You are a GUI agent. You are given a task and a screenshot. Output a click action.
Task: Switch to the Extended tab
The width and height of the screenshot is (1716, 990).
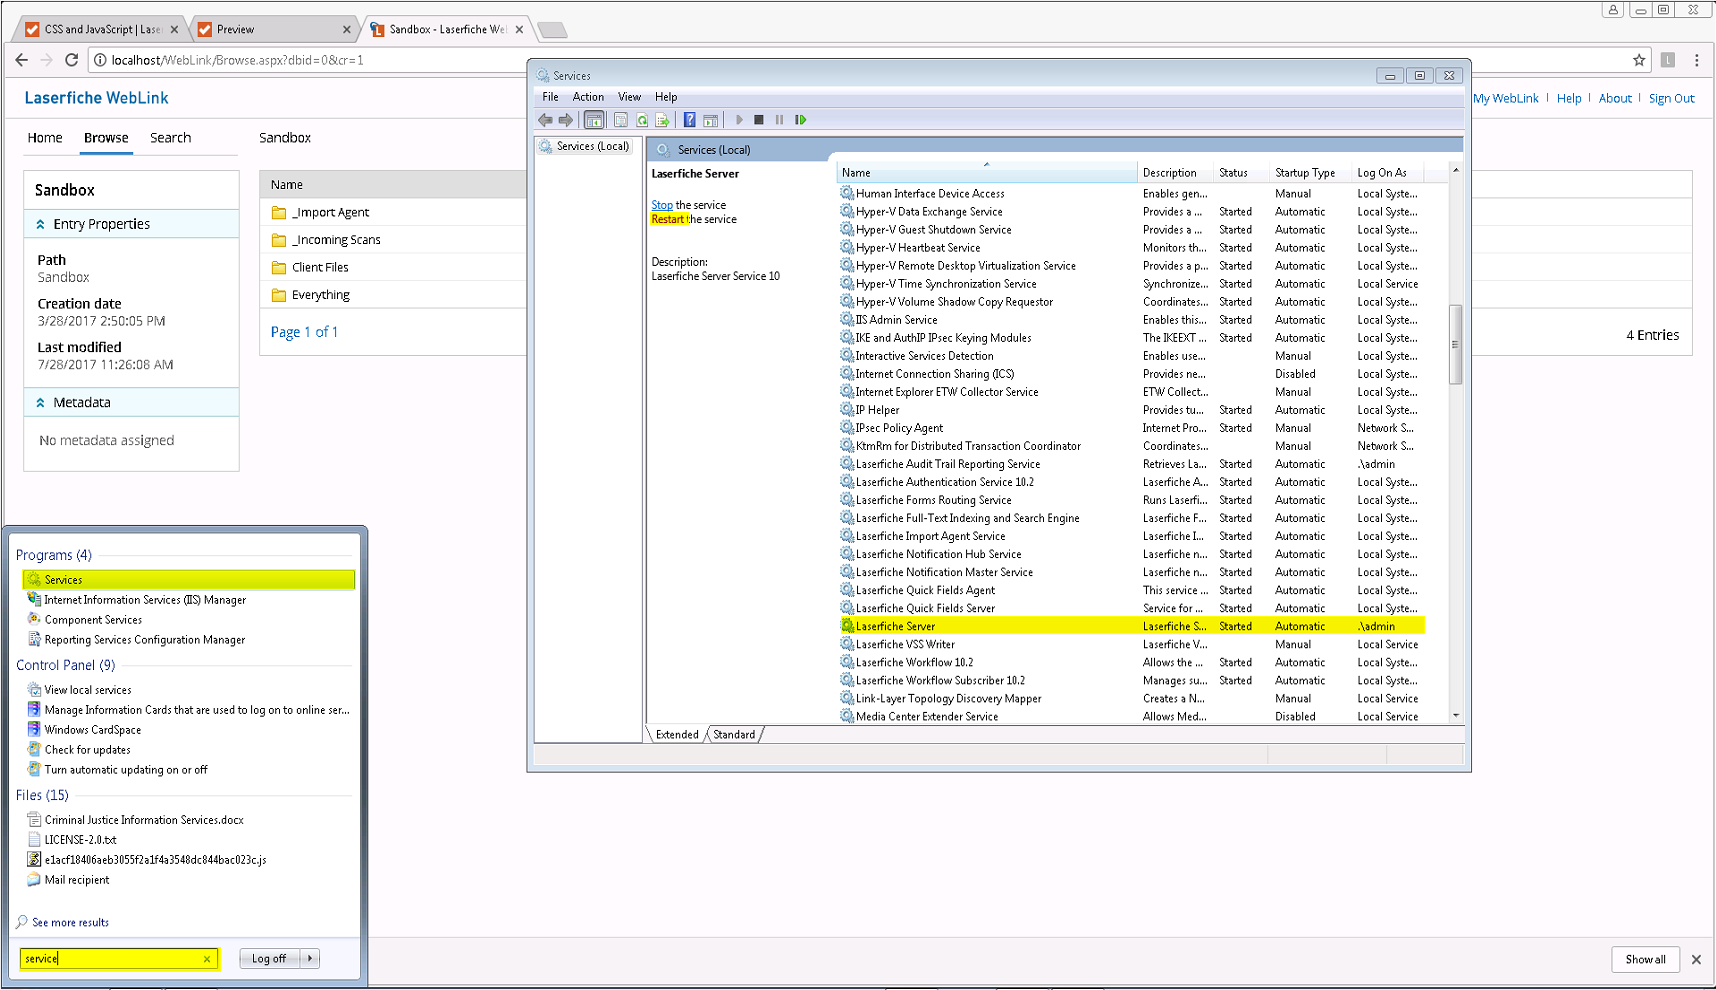tap(677, 734)
